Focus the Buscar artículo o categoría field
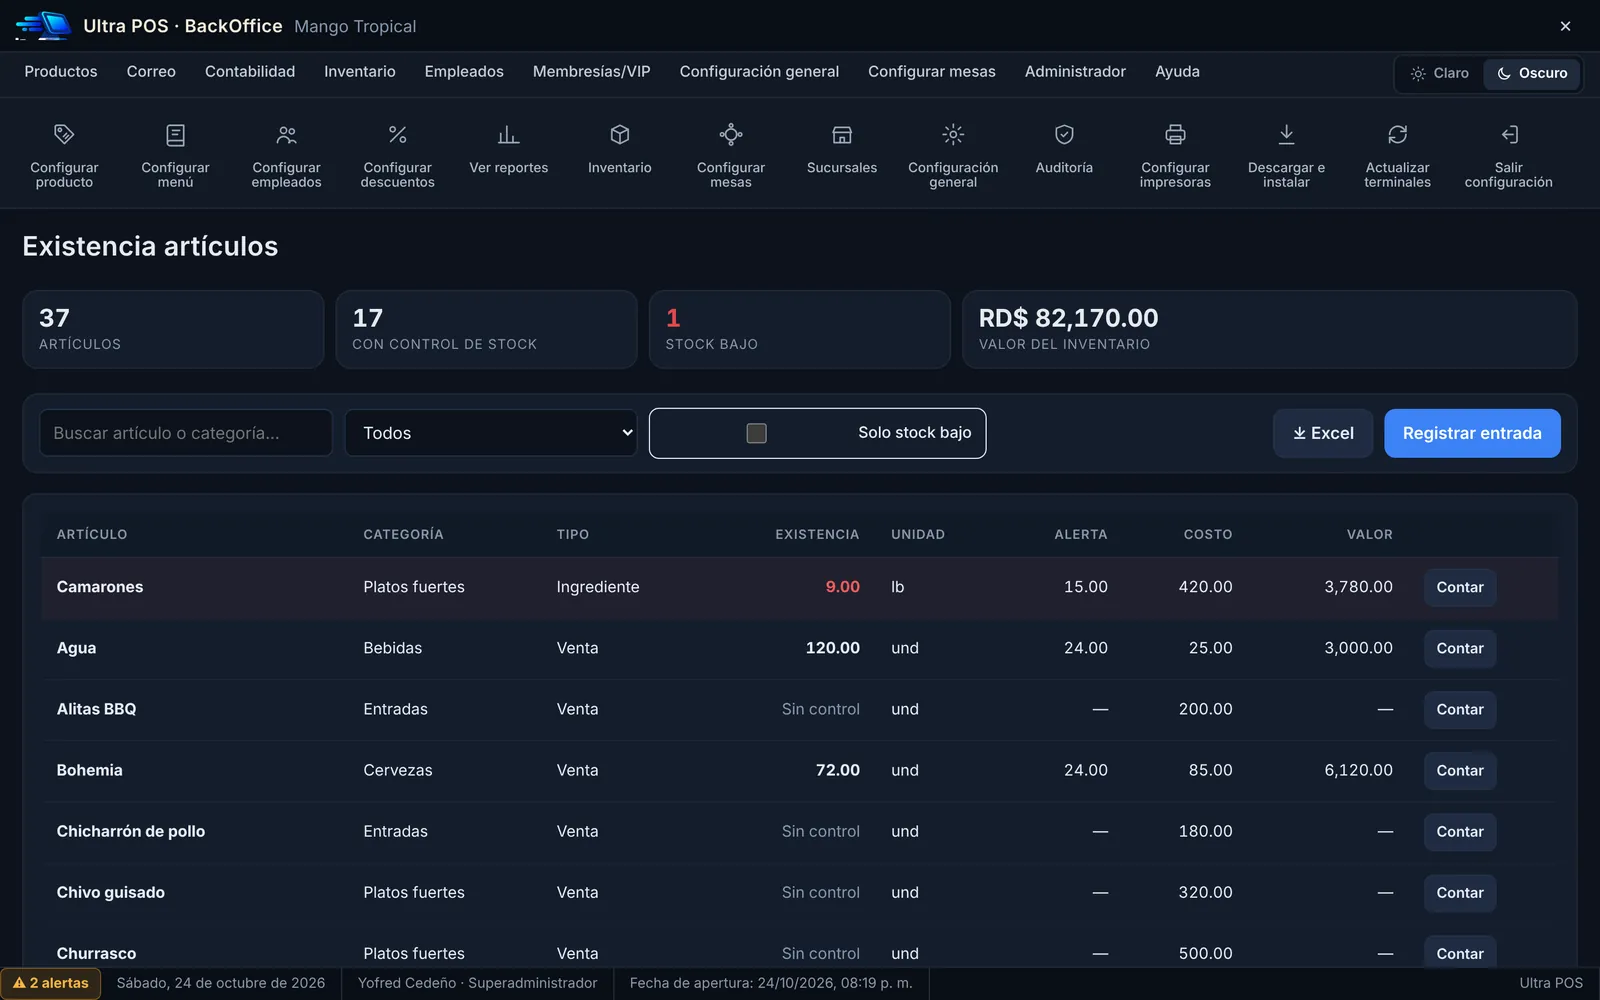Image resolution: width=1600 pixels, height=1000 pixels. click(186, 433)
